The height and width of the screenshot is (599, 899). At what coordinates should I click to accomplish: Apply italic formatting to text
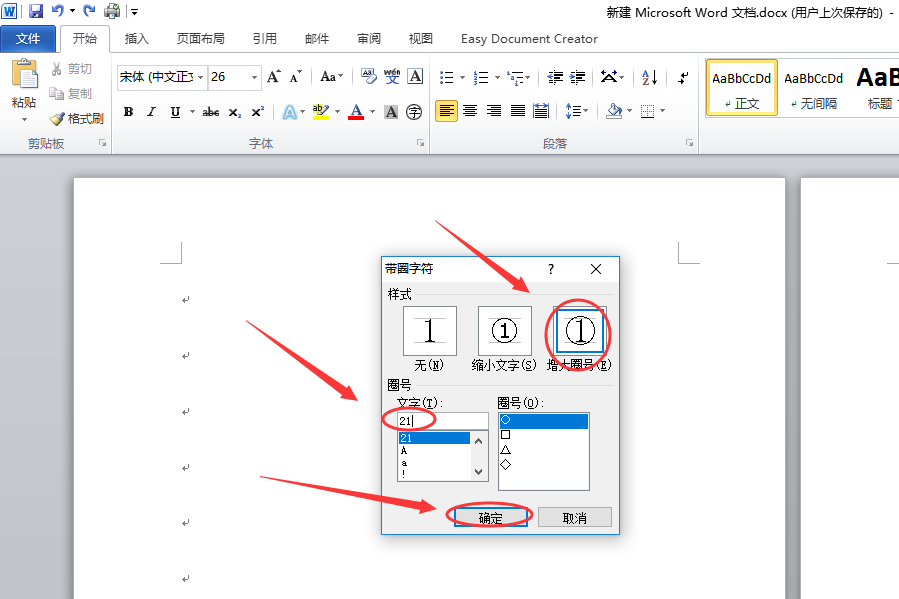(151, 112)
